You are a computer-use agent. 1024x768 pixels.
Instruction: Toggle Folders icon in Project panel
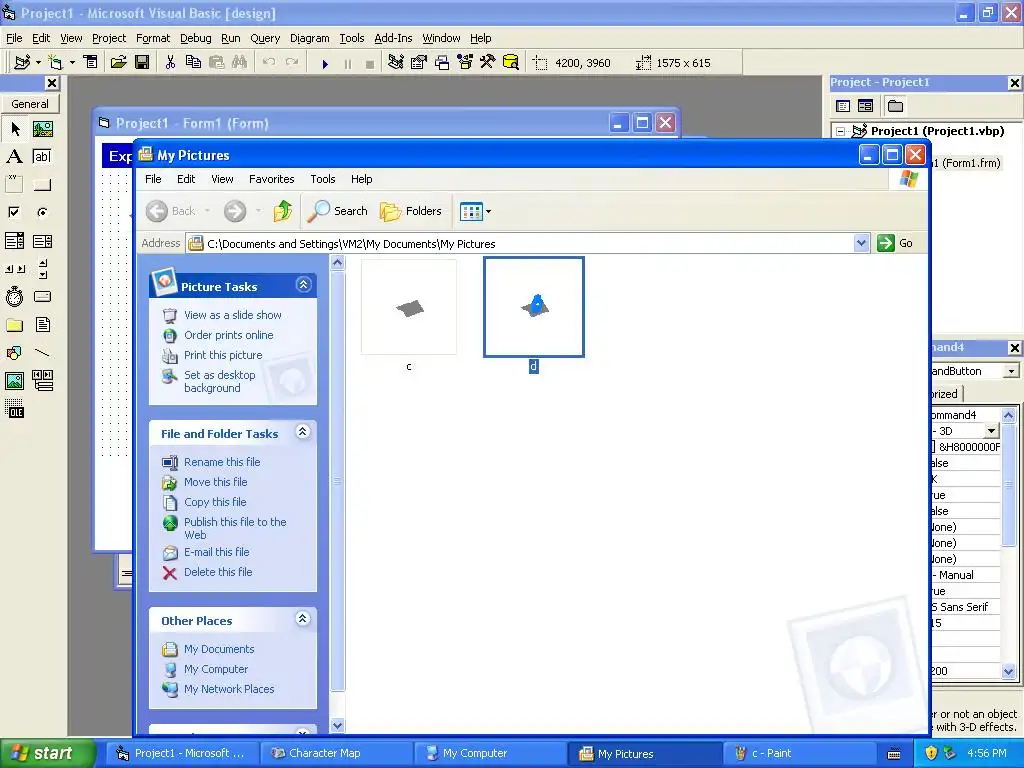click(895, 106)
